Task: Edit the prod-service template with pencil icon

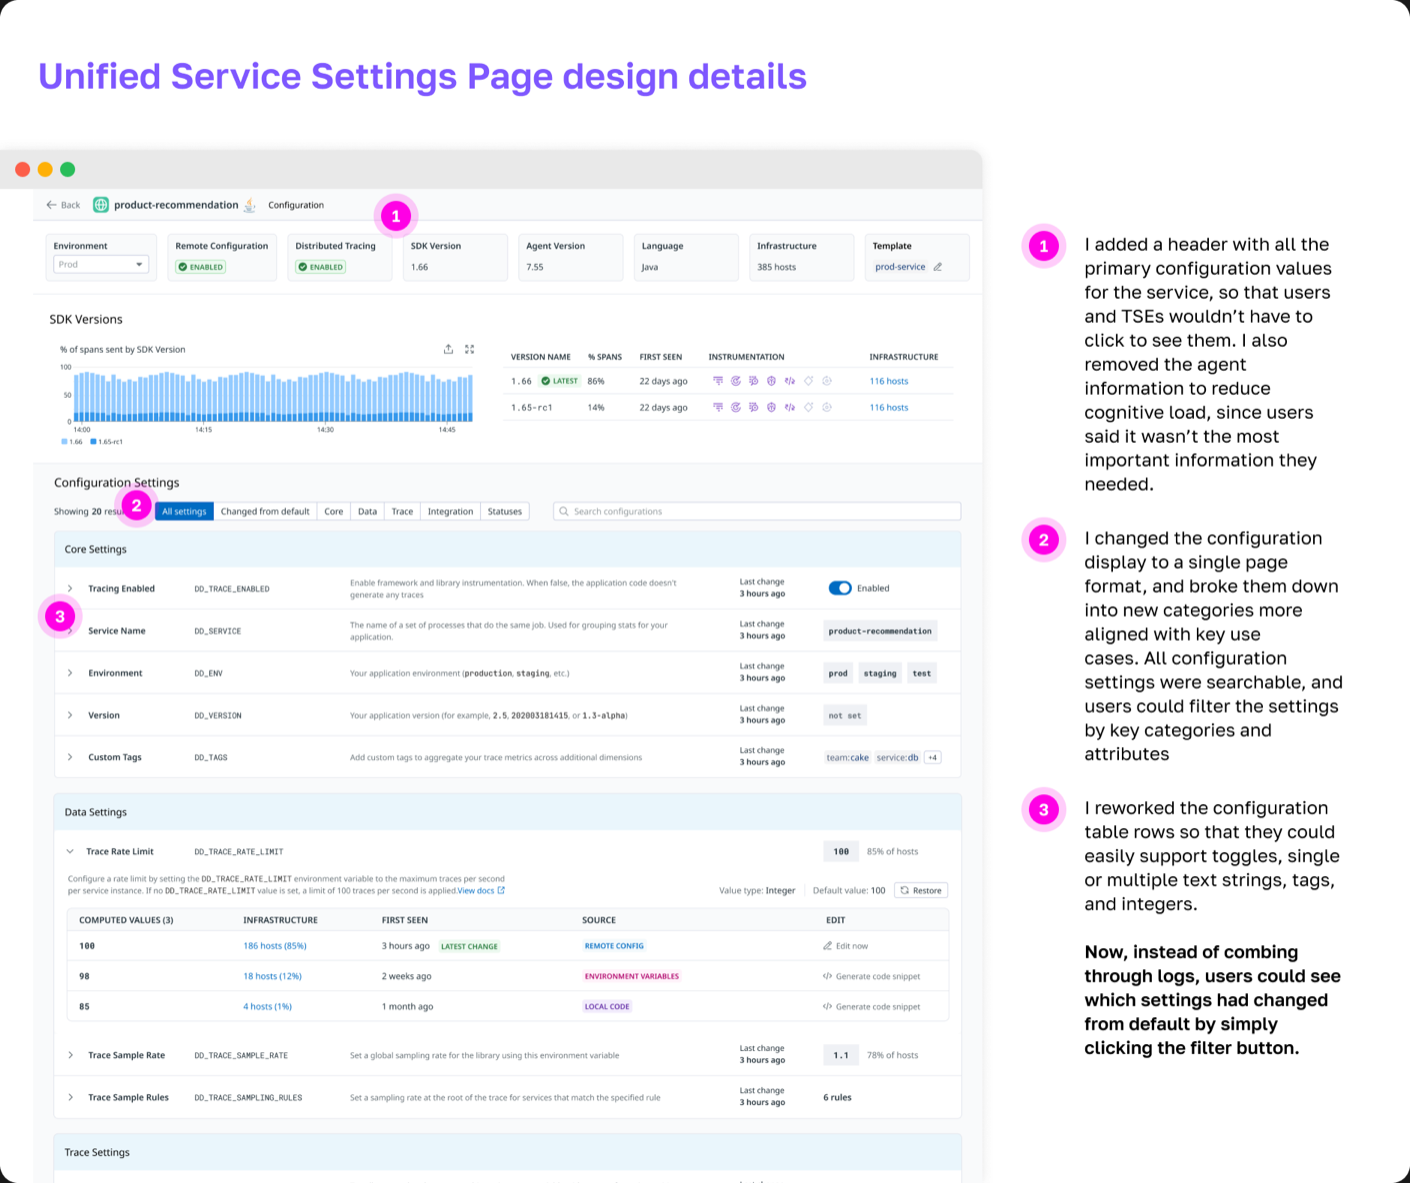Action: [938, 267]
